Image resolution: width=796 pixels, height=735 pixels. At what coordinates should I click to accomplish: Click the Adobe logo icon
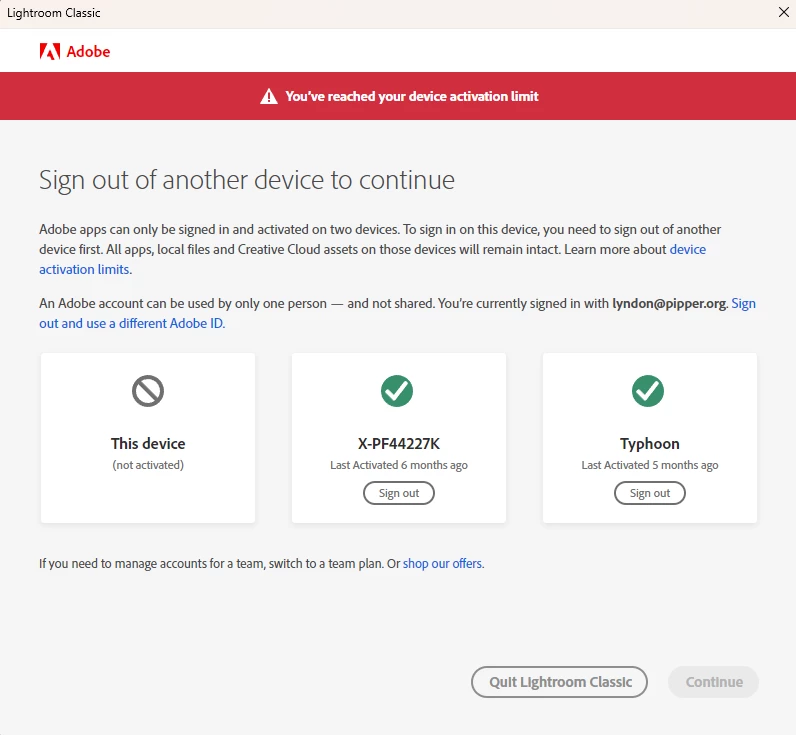(x=50, y=51)
